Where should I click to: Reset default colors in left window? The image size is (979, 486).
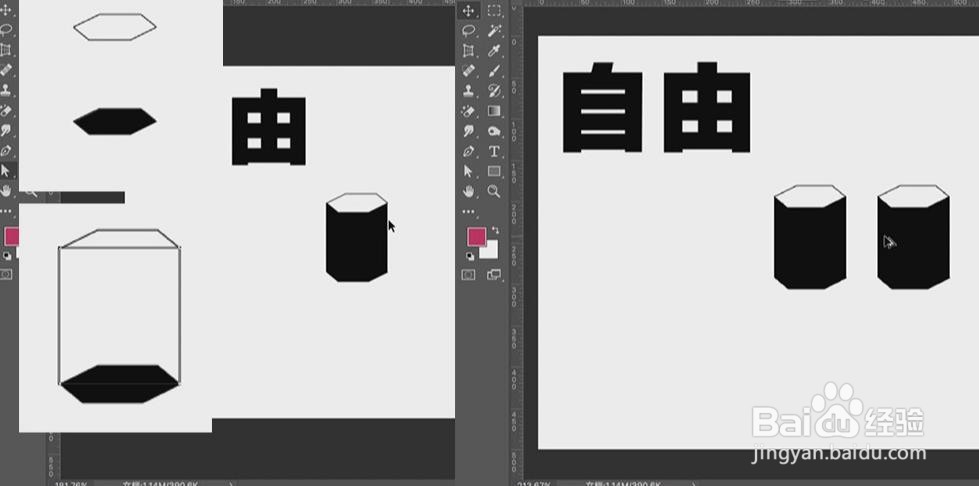tap(6, 255)
